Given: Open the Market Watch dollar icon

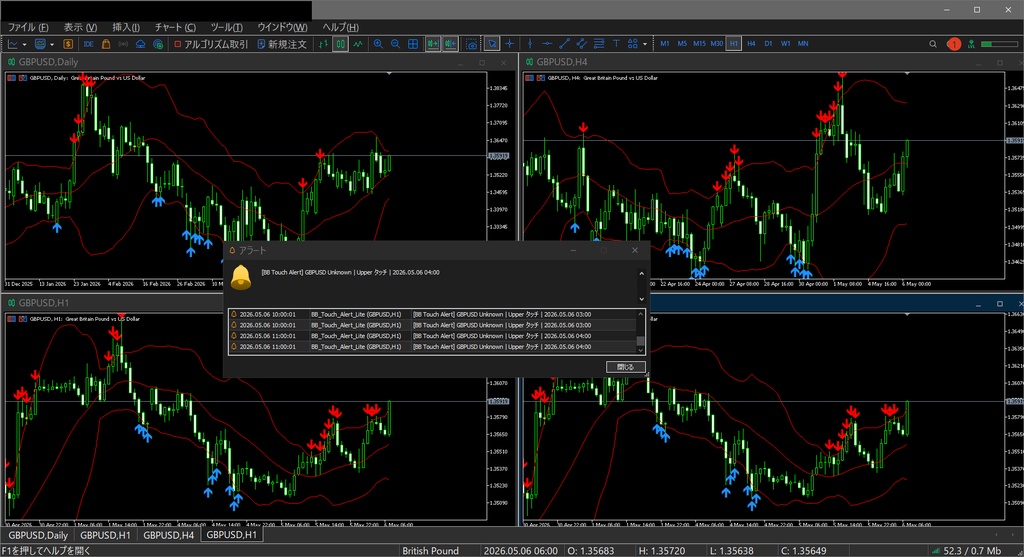Looking at the screenshot, I should (68, 44).
